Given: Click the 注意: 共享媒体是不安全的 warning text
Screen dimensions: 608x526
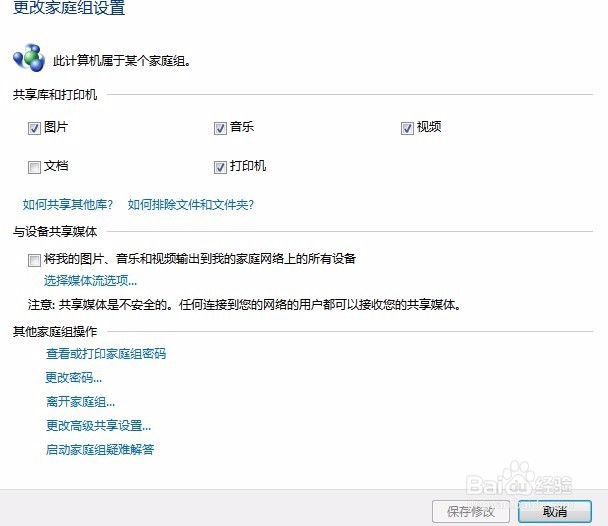Looking at the screenshot, I should tap(245, 305).
